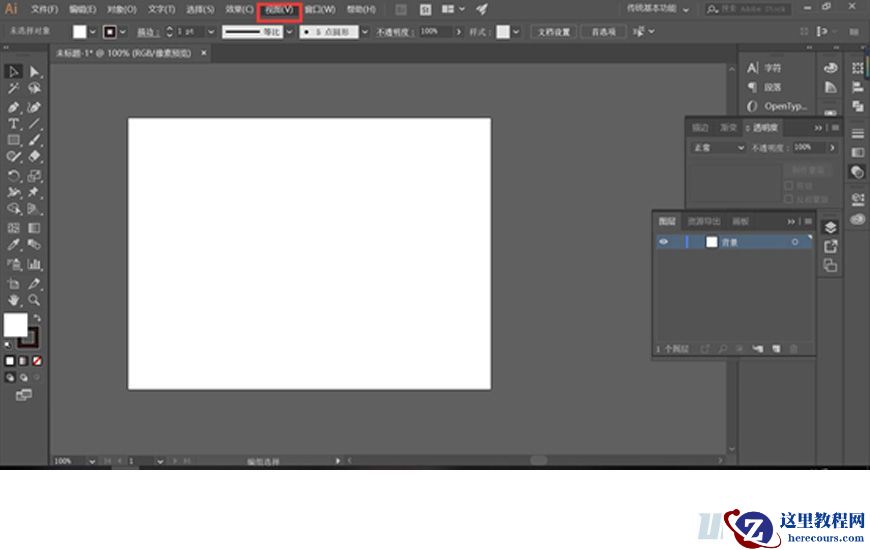This screenshot has height=550, width=870.
Task: Enable the 反相蒙版 (Invert Mask) checkbox
Action: (789, 198)
